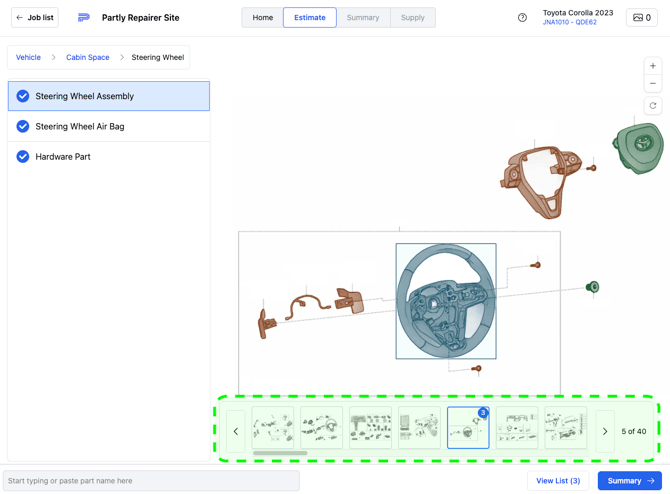Viewport: 670px width, 494px height.
Task: Select the green airbag module in diagram
Action: pyautogui.click(x=639, y=148)
